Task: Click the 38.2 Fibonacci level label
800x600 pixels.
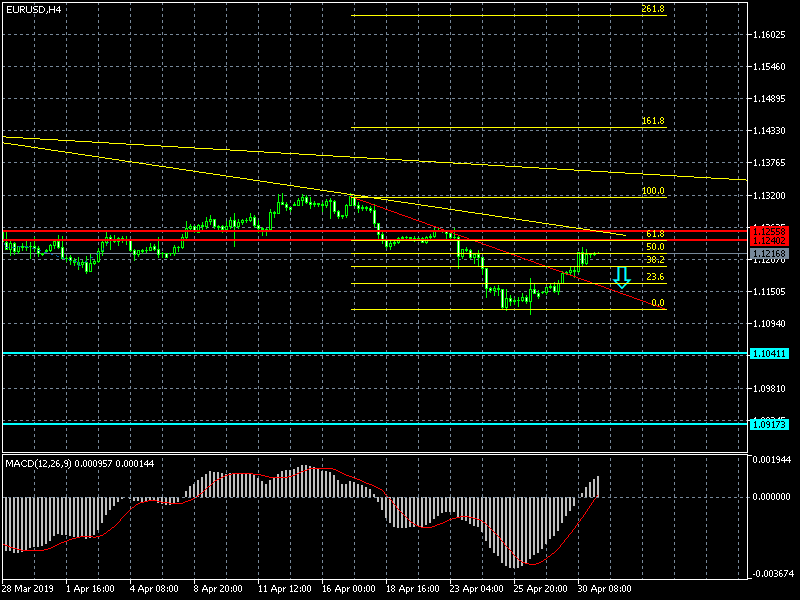Action: [655, 259]
